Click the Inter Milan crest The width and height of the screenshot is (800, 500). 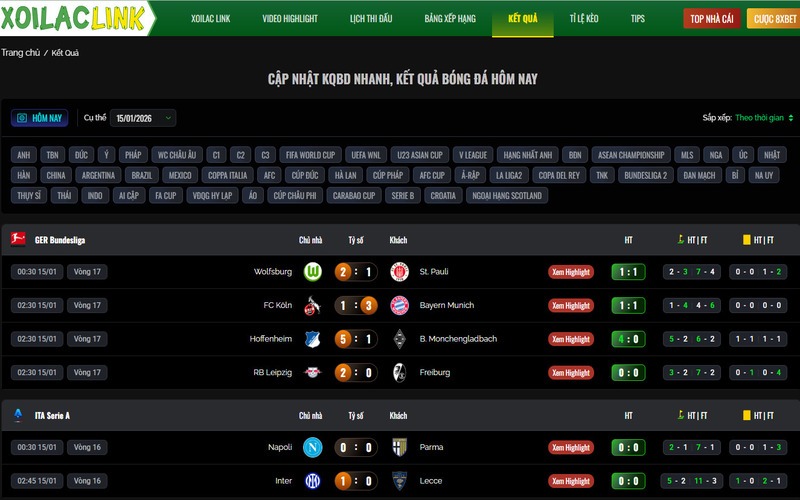pyautogui.click(x=313, y=481)
